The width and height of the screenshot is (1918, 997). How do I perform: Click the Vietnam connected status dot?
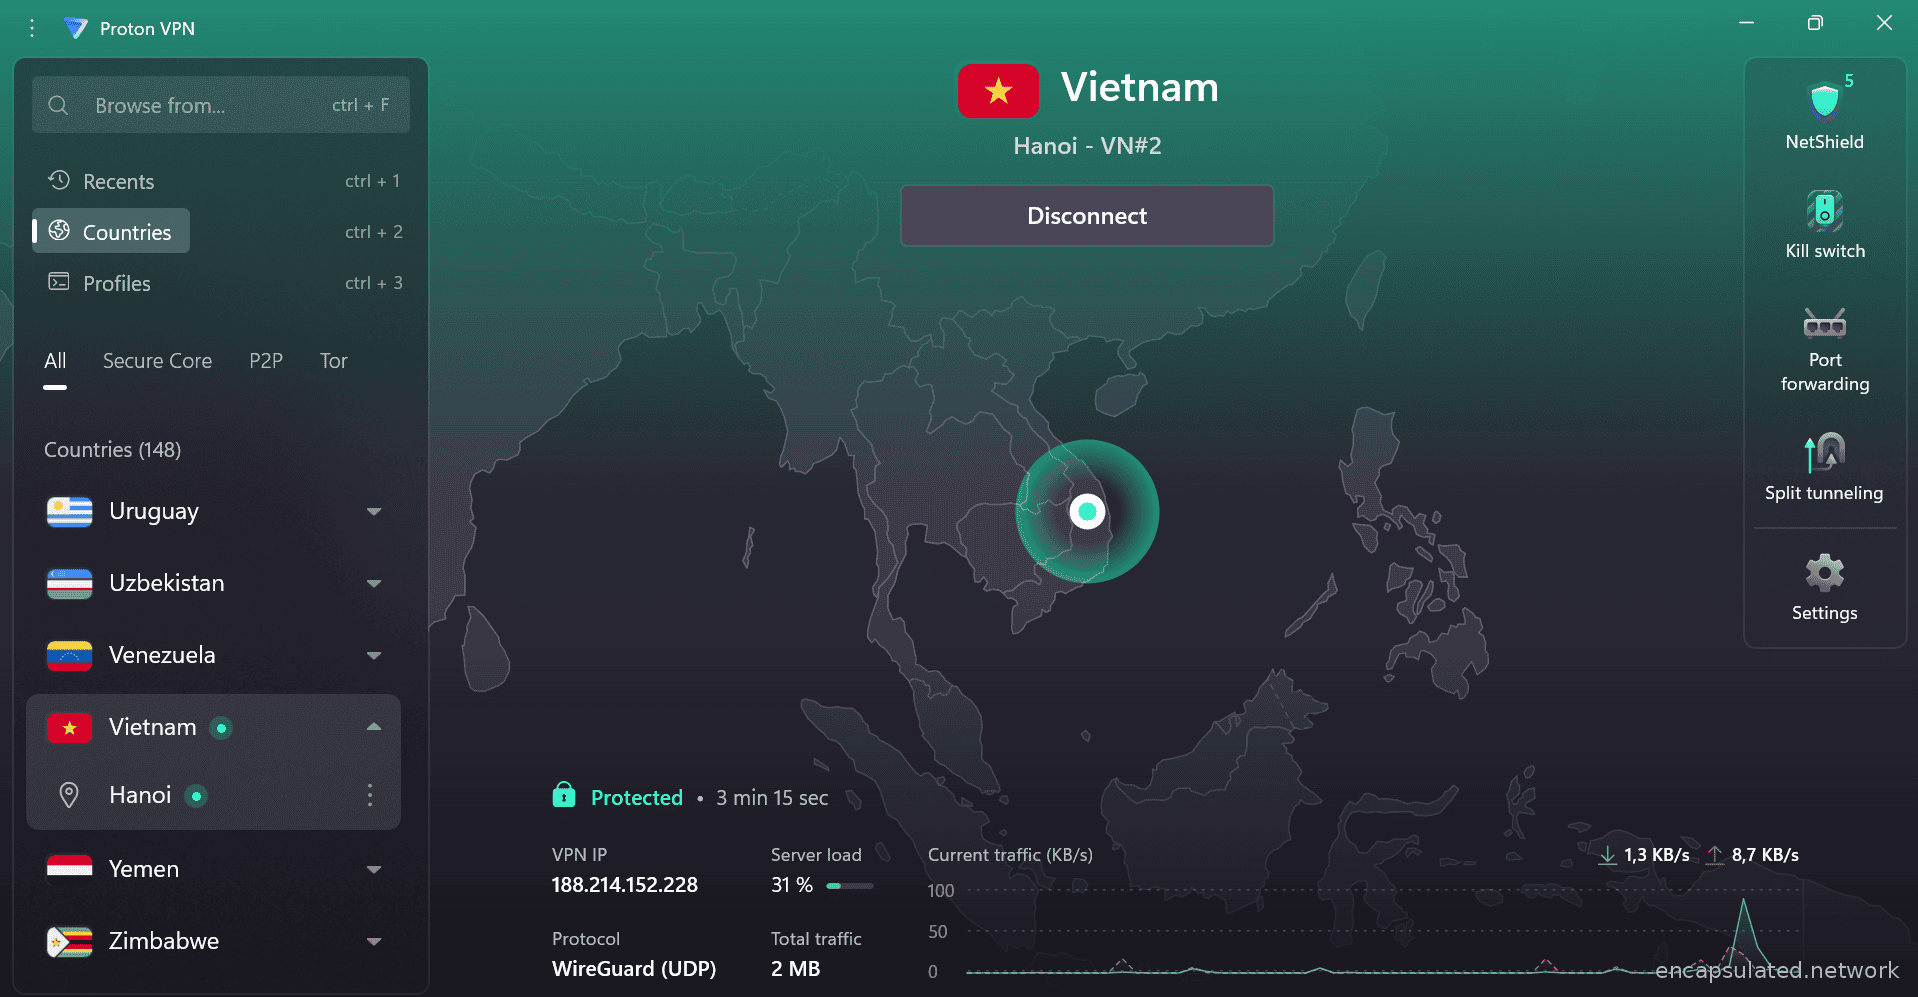(x=221, y=728)
